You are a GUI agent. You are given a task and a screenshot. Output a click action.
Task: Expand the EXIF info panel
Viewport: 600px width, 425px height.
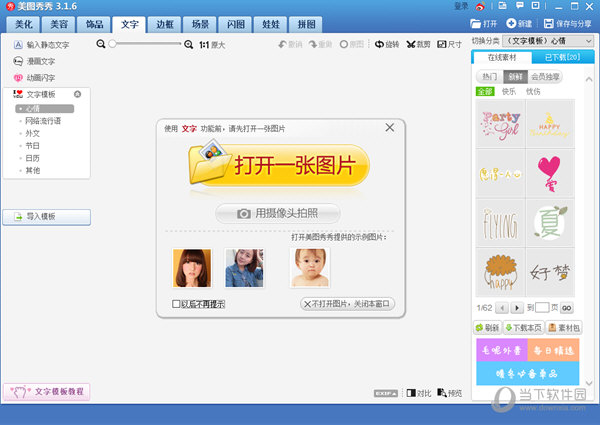point(387,393)
